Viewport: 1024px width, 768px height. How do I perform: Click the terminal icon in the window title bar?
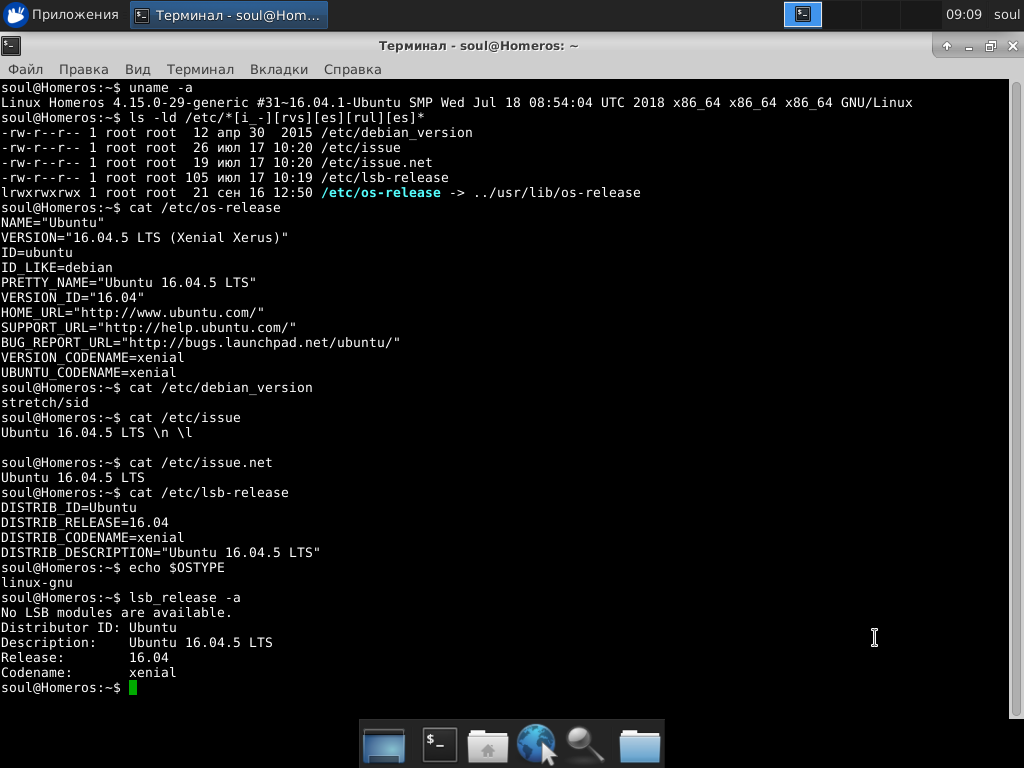click(x=11, y=46)
